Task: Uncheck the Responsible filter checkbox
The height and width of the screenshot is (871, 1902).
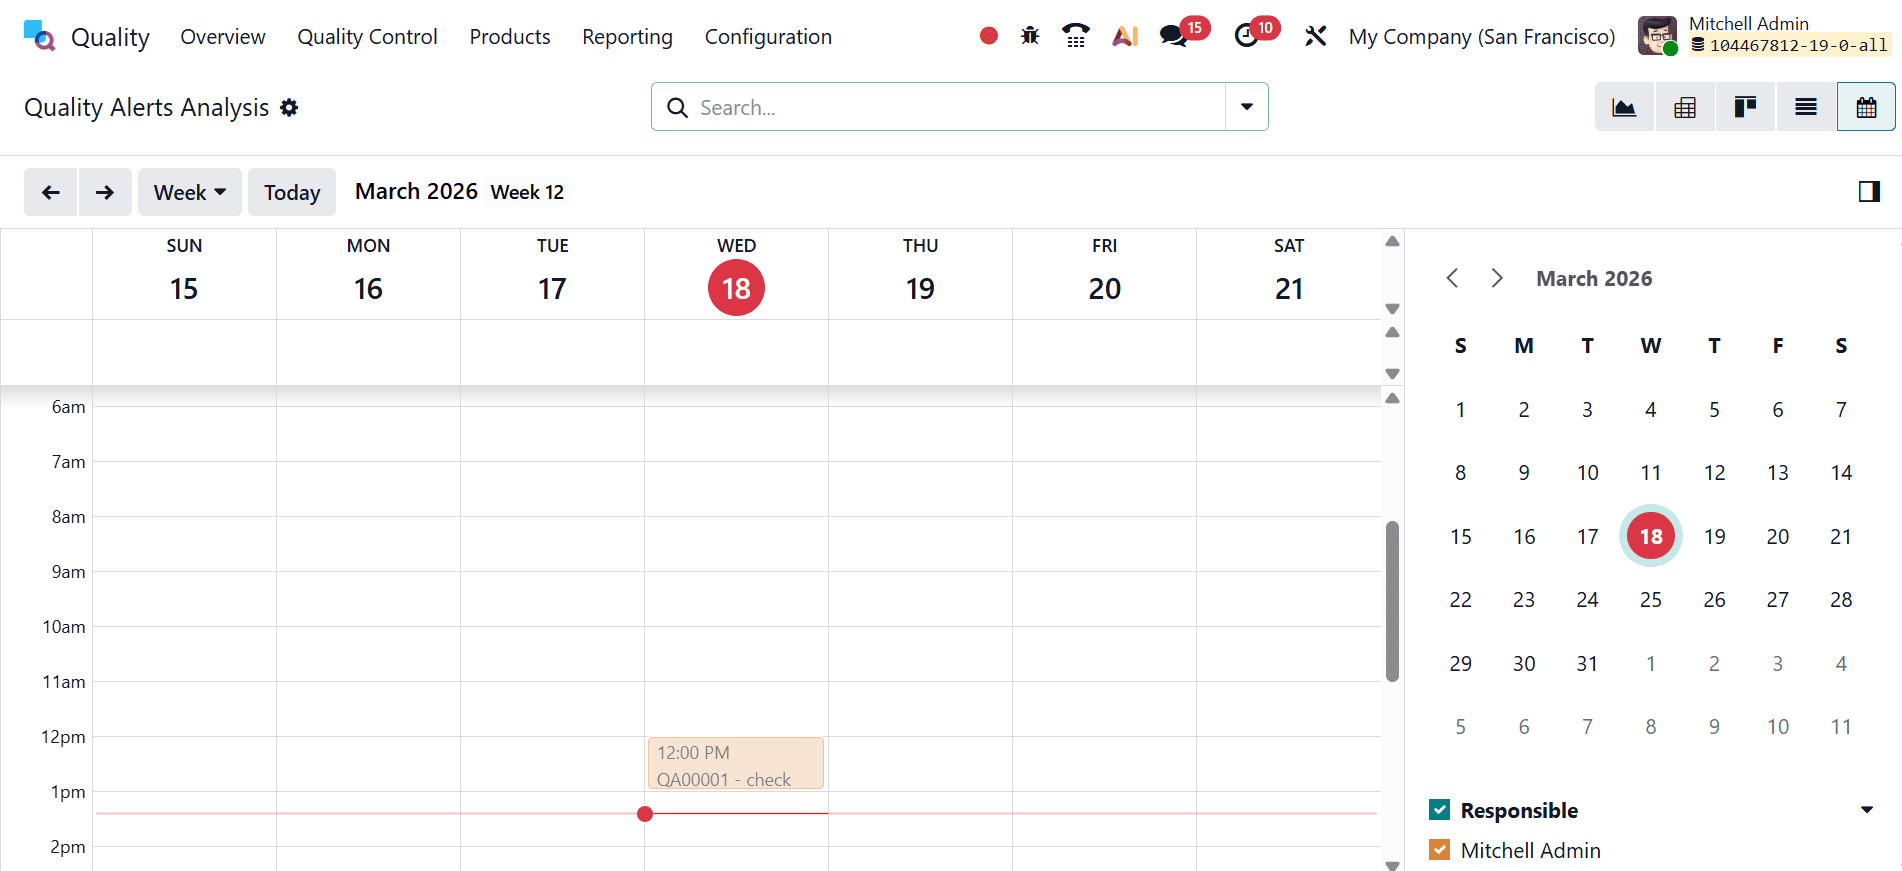Action: click(1440, 810)
